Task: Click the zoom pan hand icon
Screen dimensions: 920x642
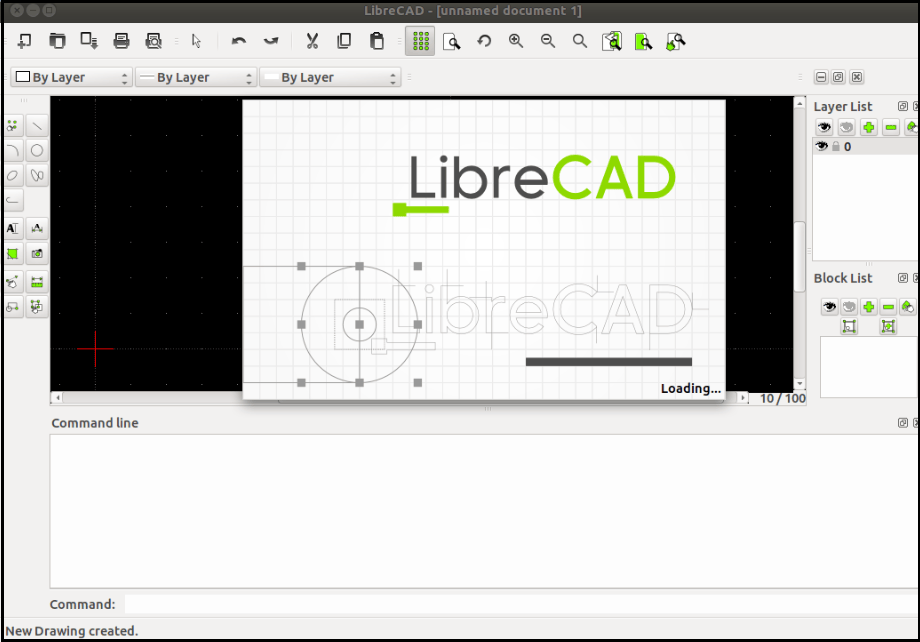Action: pyautogui.click(x=676, y=41)
